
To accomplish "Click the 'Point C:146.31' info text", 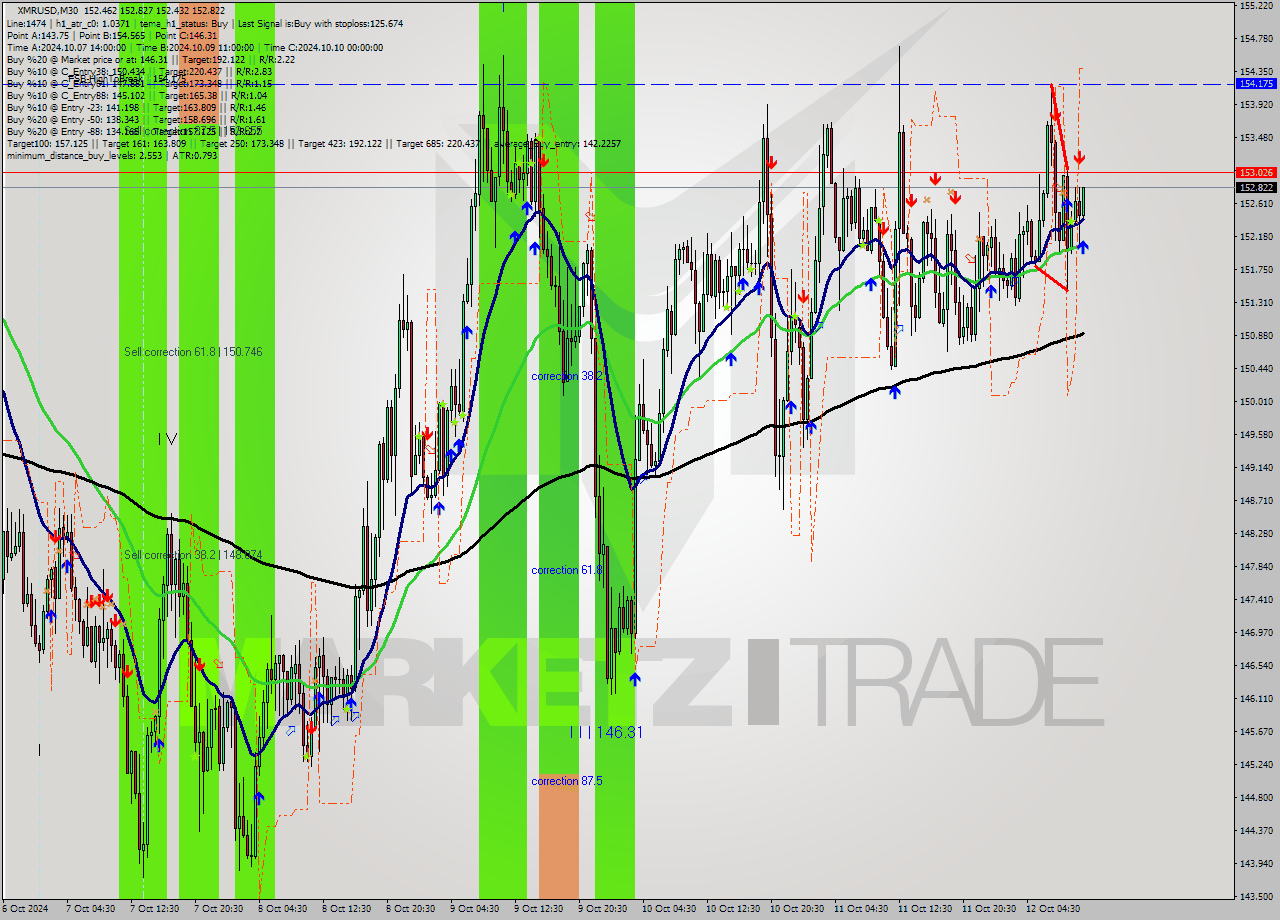I will coord(185,35).
